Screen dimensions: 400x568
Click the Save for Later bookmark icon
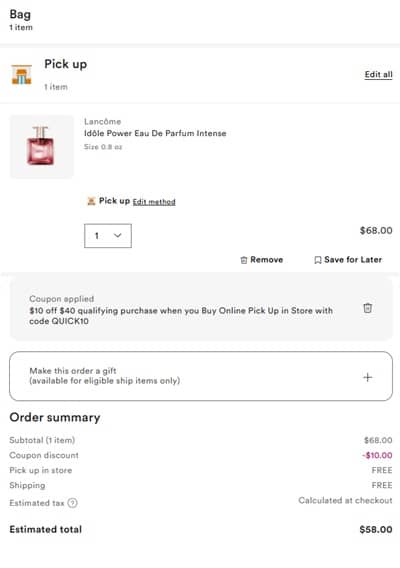318,260
